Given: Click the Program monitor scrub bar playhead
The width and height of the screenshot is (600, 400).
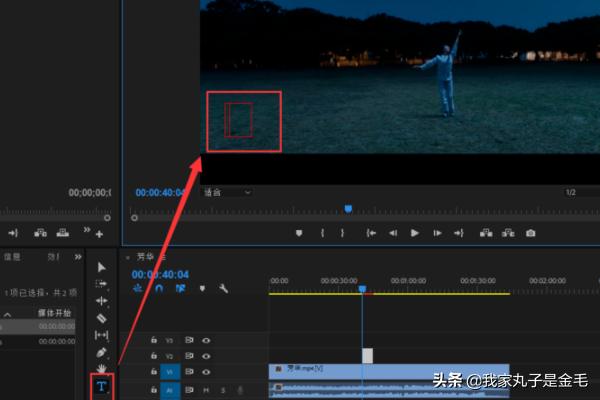Looking at the screenshot, I should pos(348,209).
